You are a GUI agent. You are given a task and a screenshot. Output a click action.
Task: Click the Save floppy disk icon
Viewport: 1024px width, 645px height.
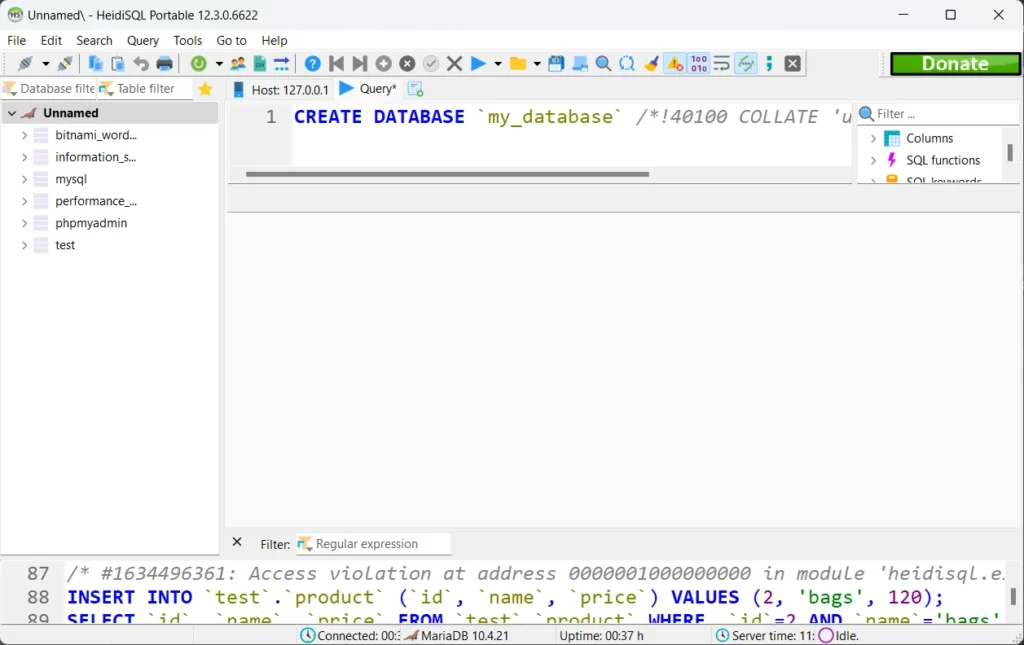556,63
